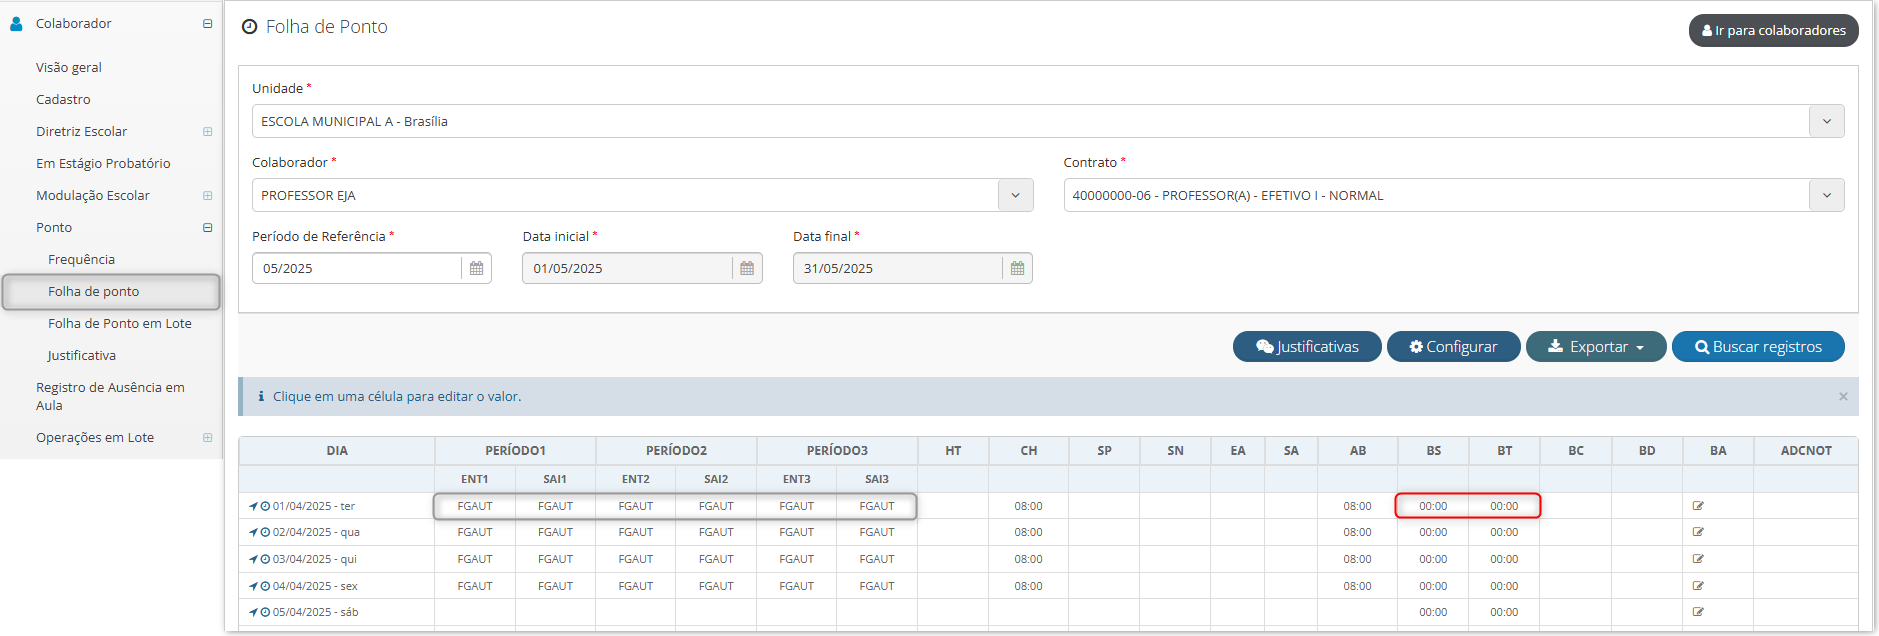Open Registro de Ausência em Aula
The height and width of the screenshot is (636, 1879).
click(110, 396)
